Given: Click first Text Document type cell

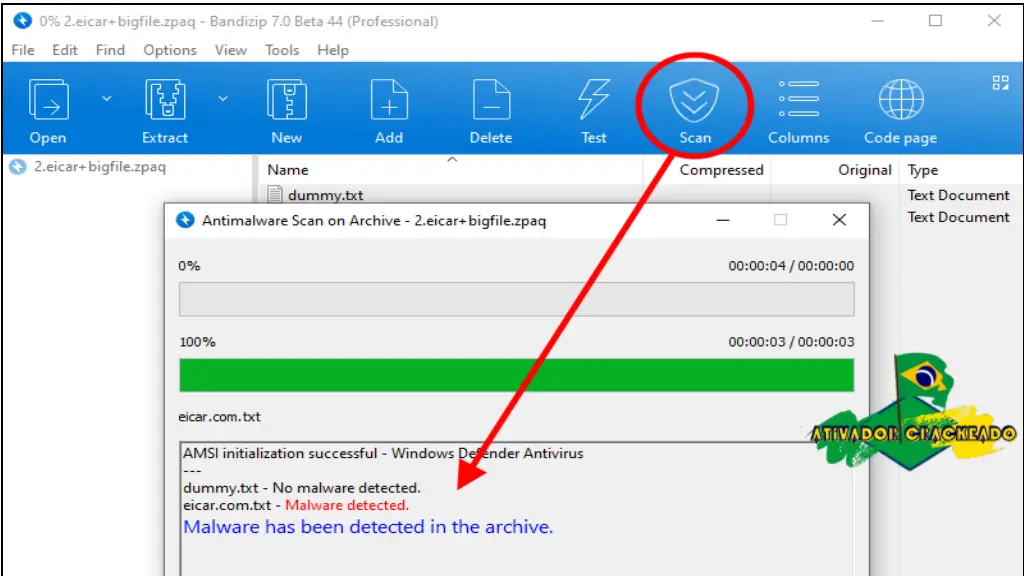Looking at the screenshot, I should (958, 195).
